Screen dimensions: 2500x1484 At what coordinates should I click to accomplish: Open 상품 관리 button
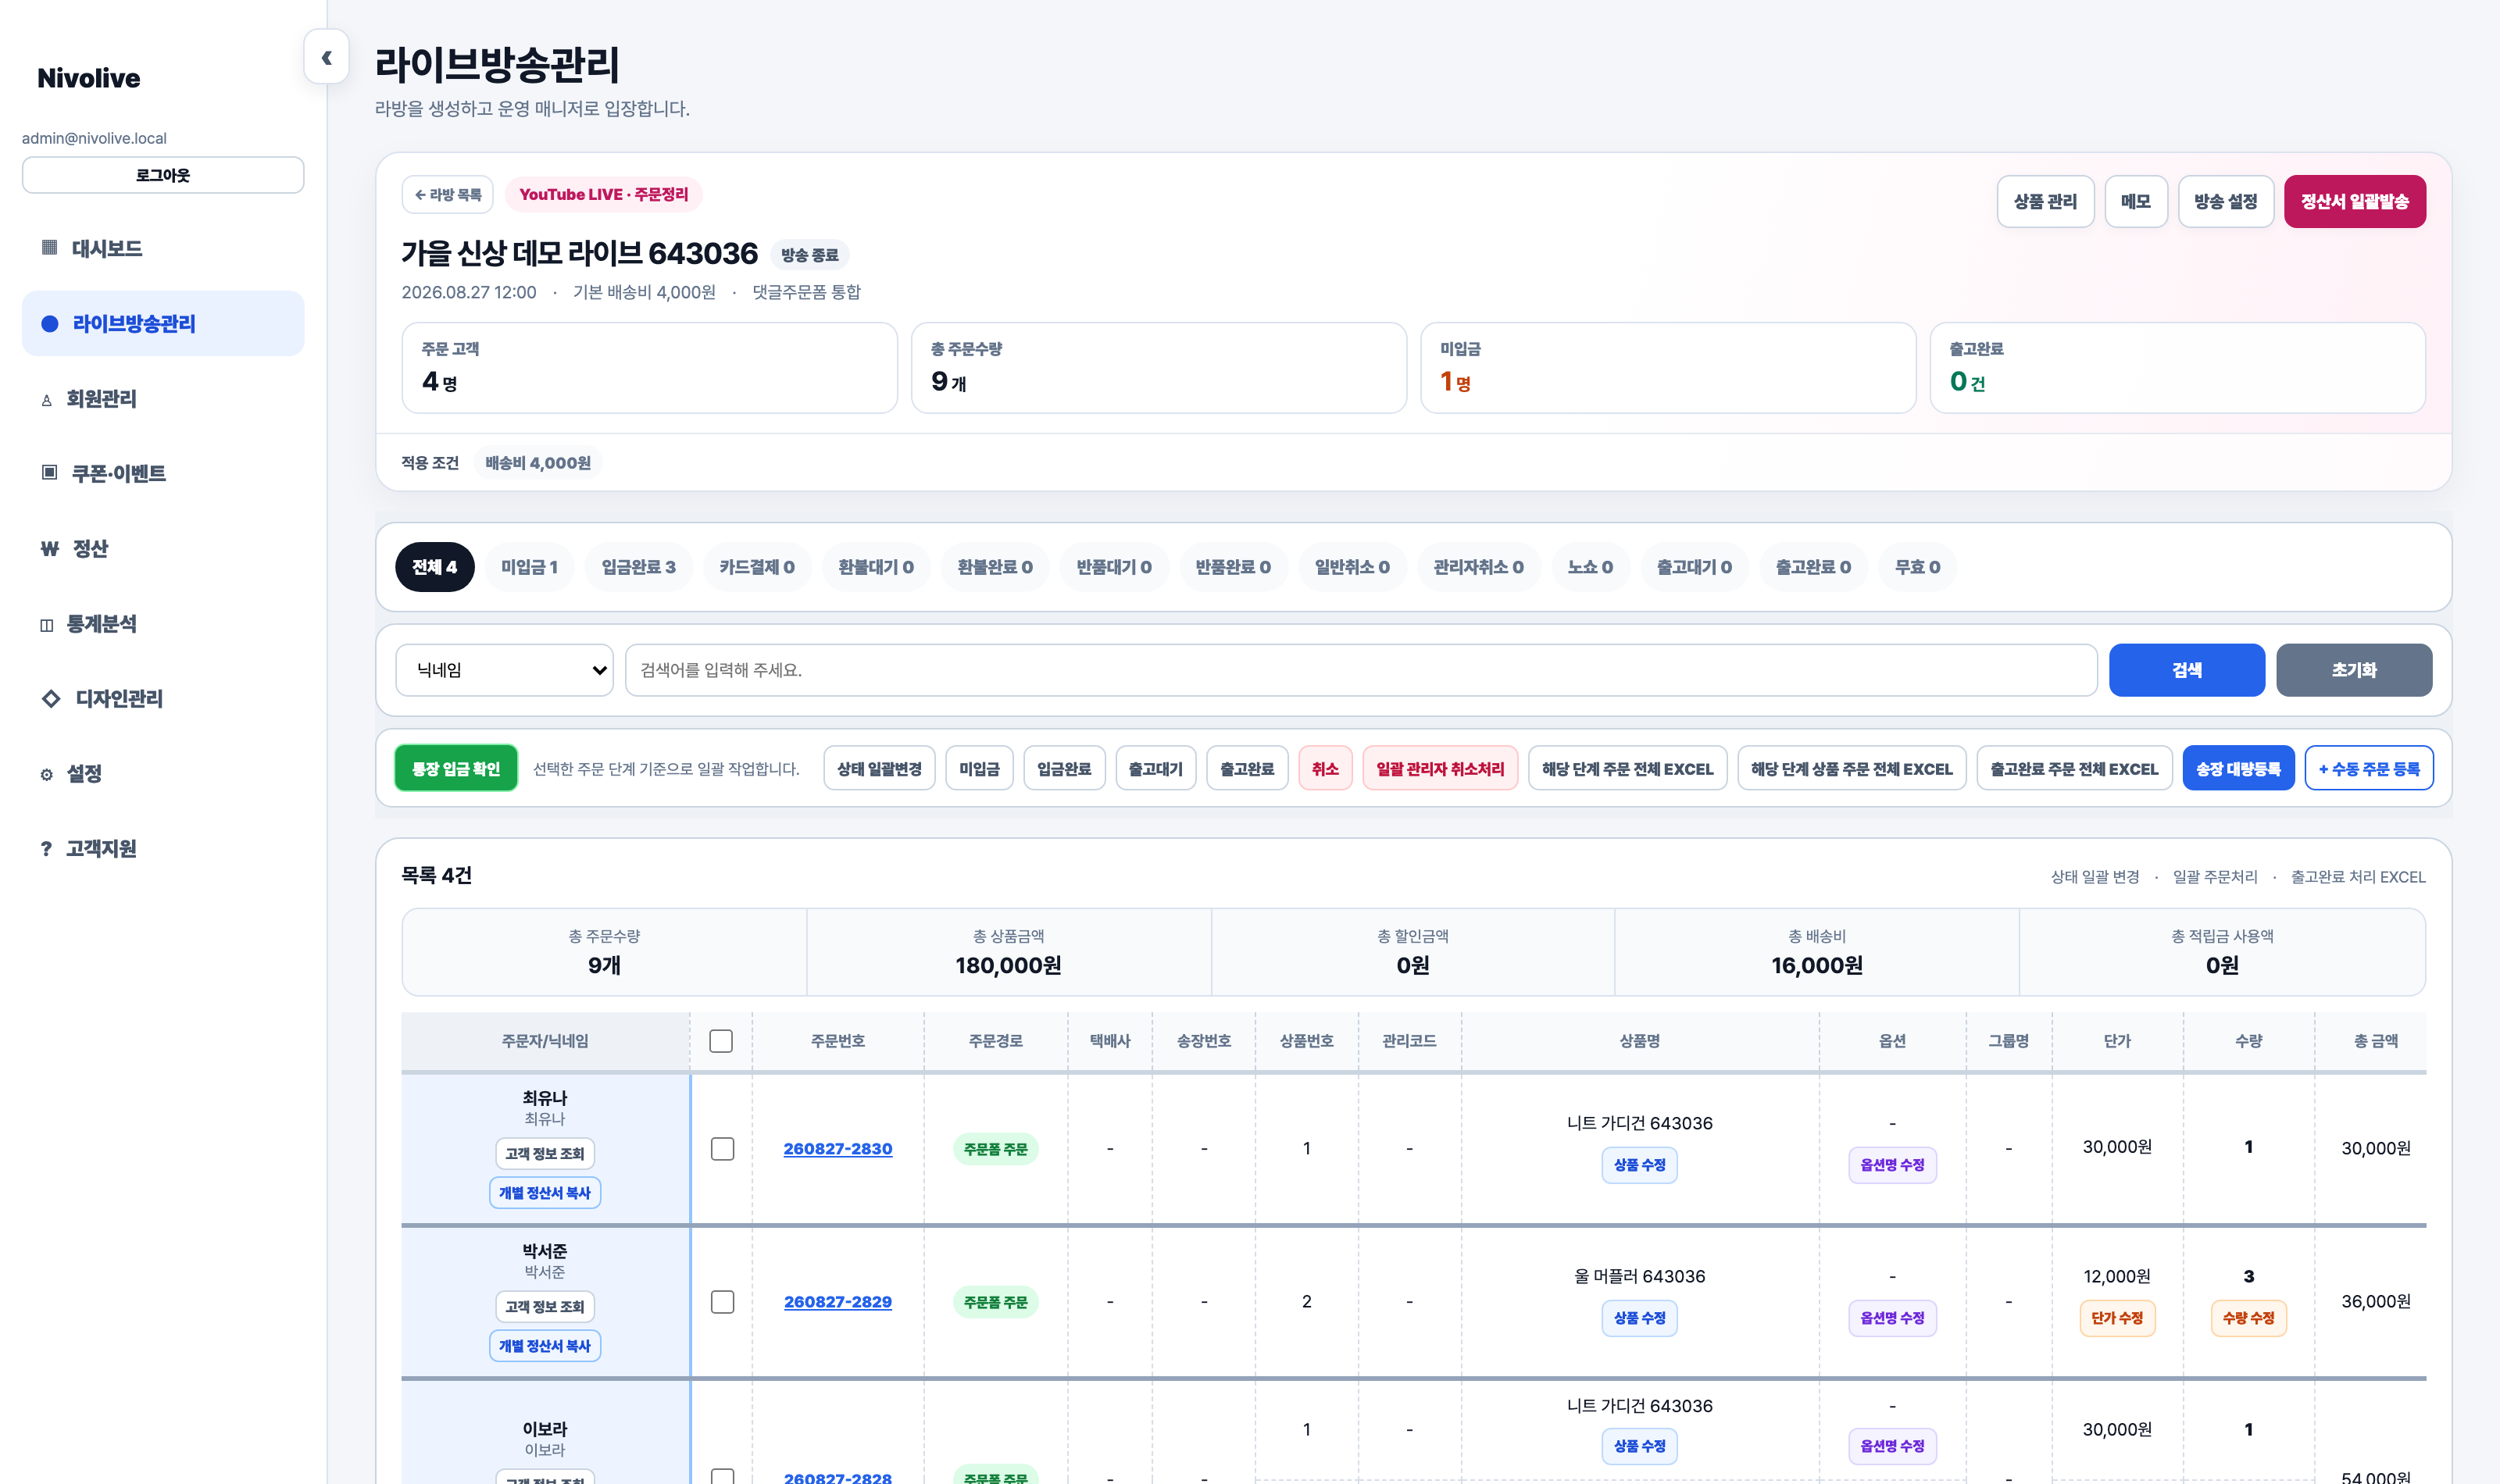pyautogui.click(x=2045, y=201)
